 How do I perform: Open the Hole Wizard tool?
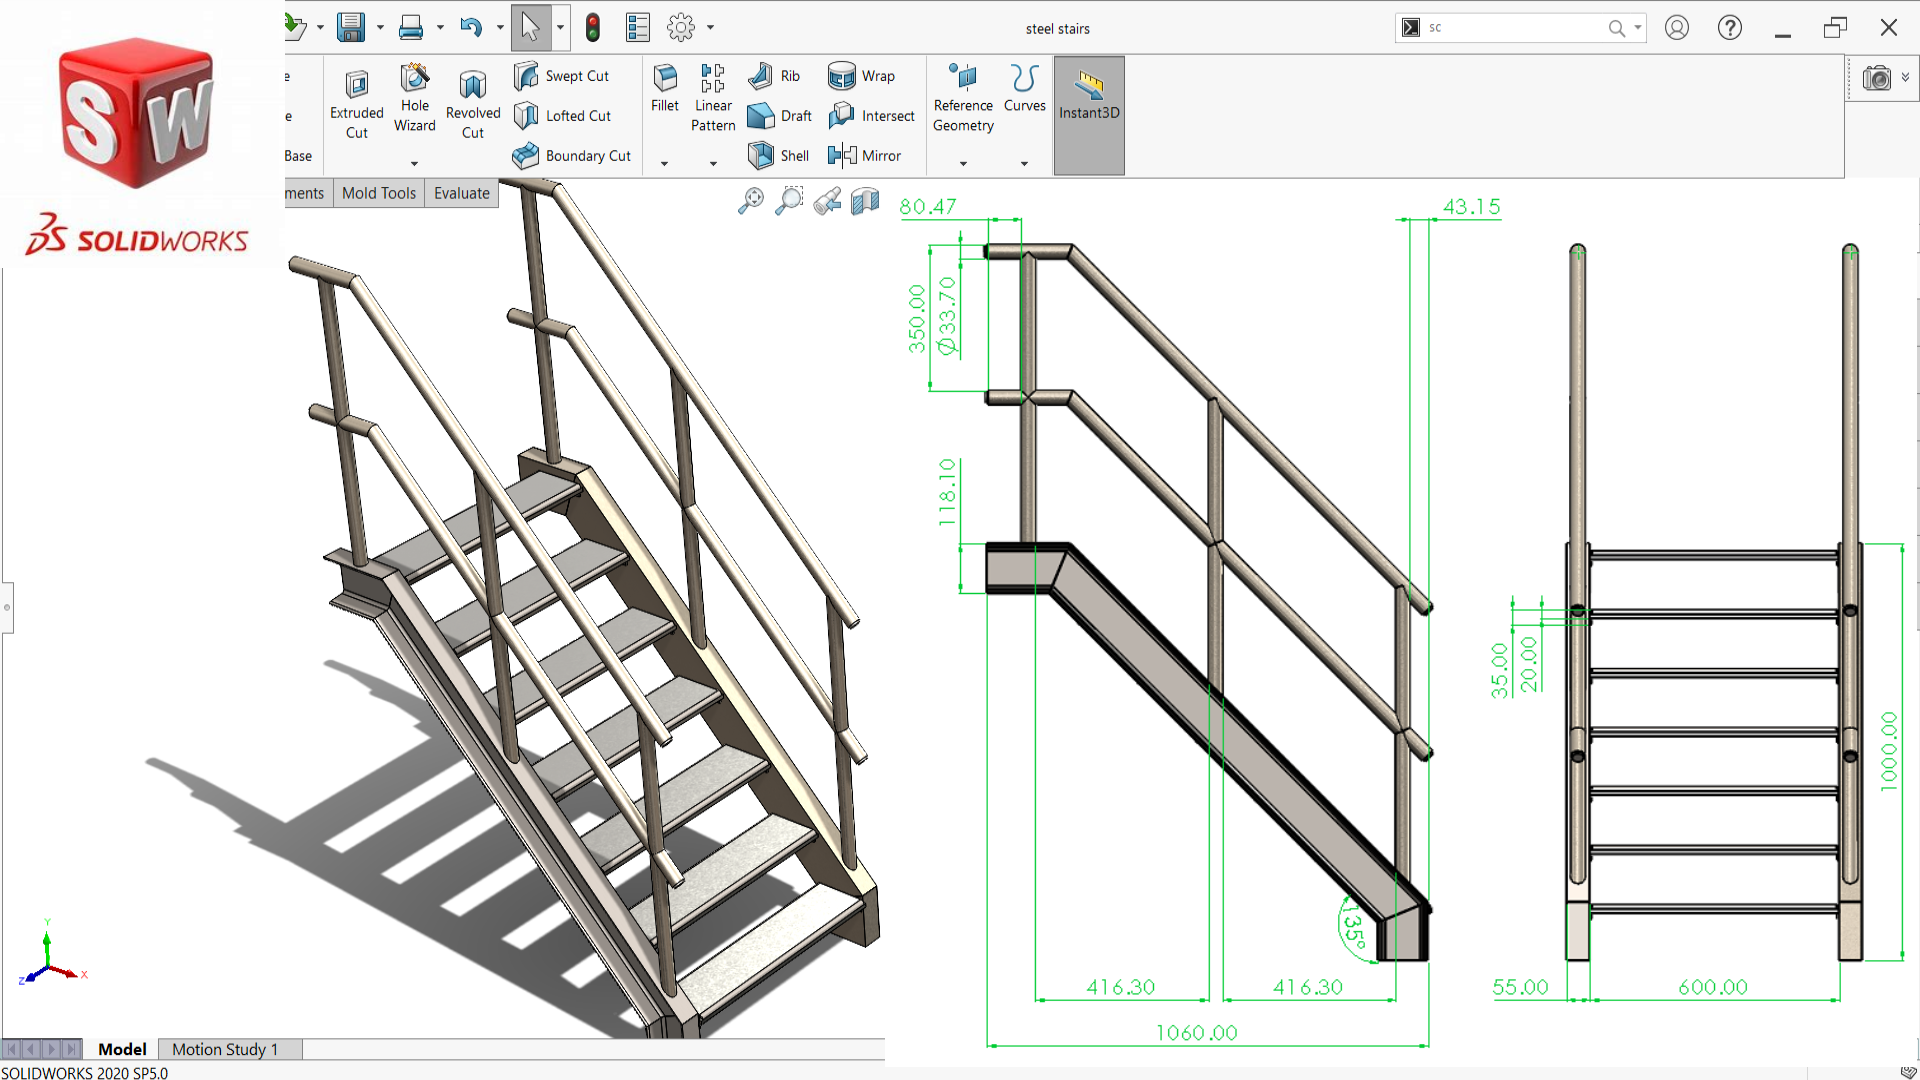(x=414, y=98)
